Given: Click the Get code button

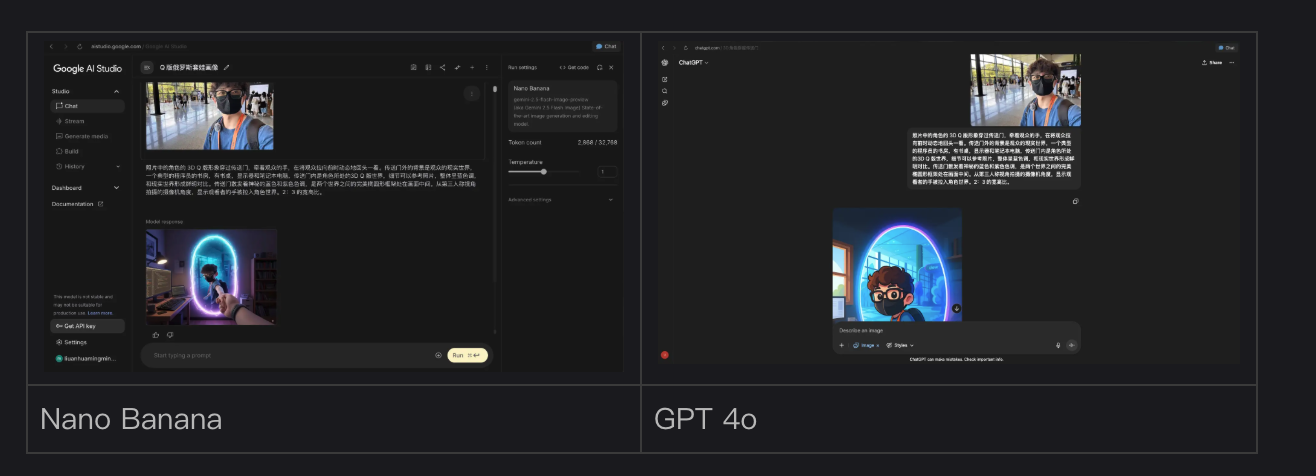Looking at the screenshot, I should click(574, 67).
